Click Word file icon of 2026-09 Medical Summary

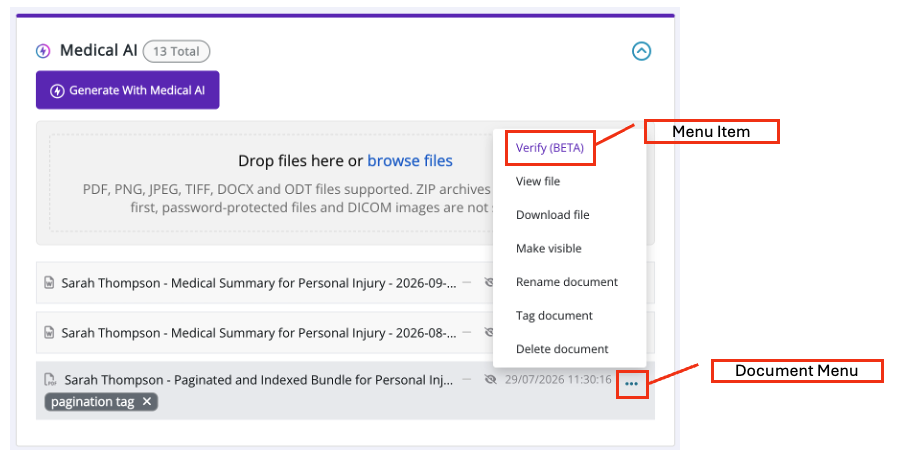(50, 283)
